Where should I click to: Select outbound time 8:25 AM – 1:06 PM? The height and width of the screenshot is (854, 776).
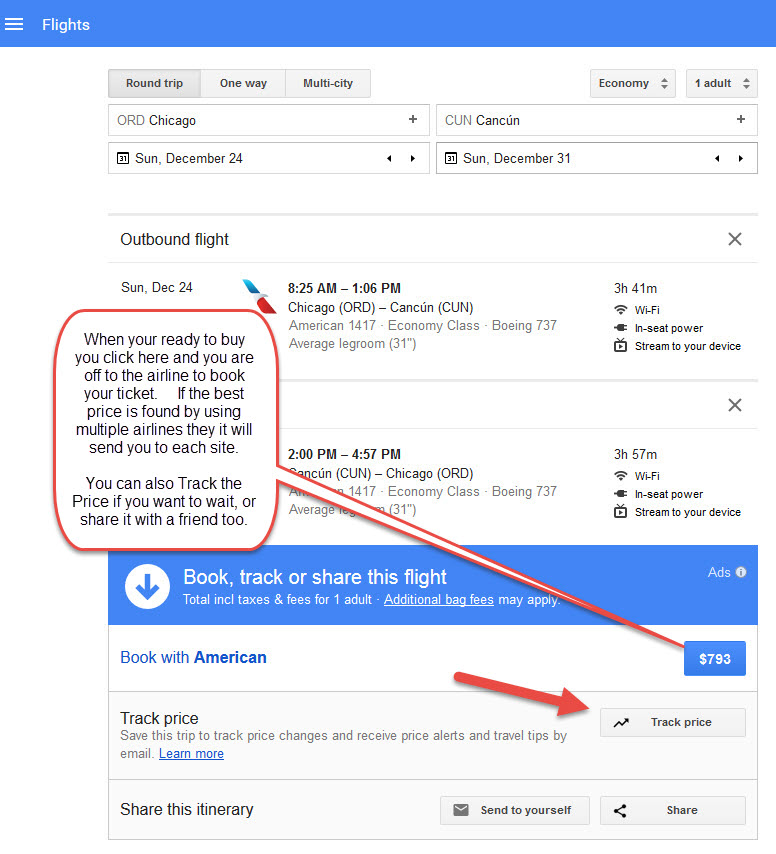pyautogui.click(x=344, y=288)
